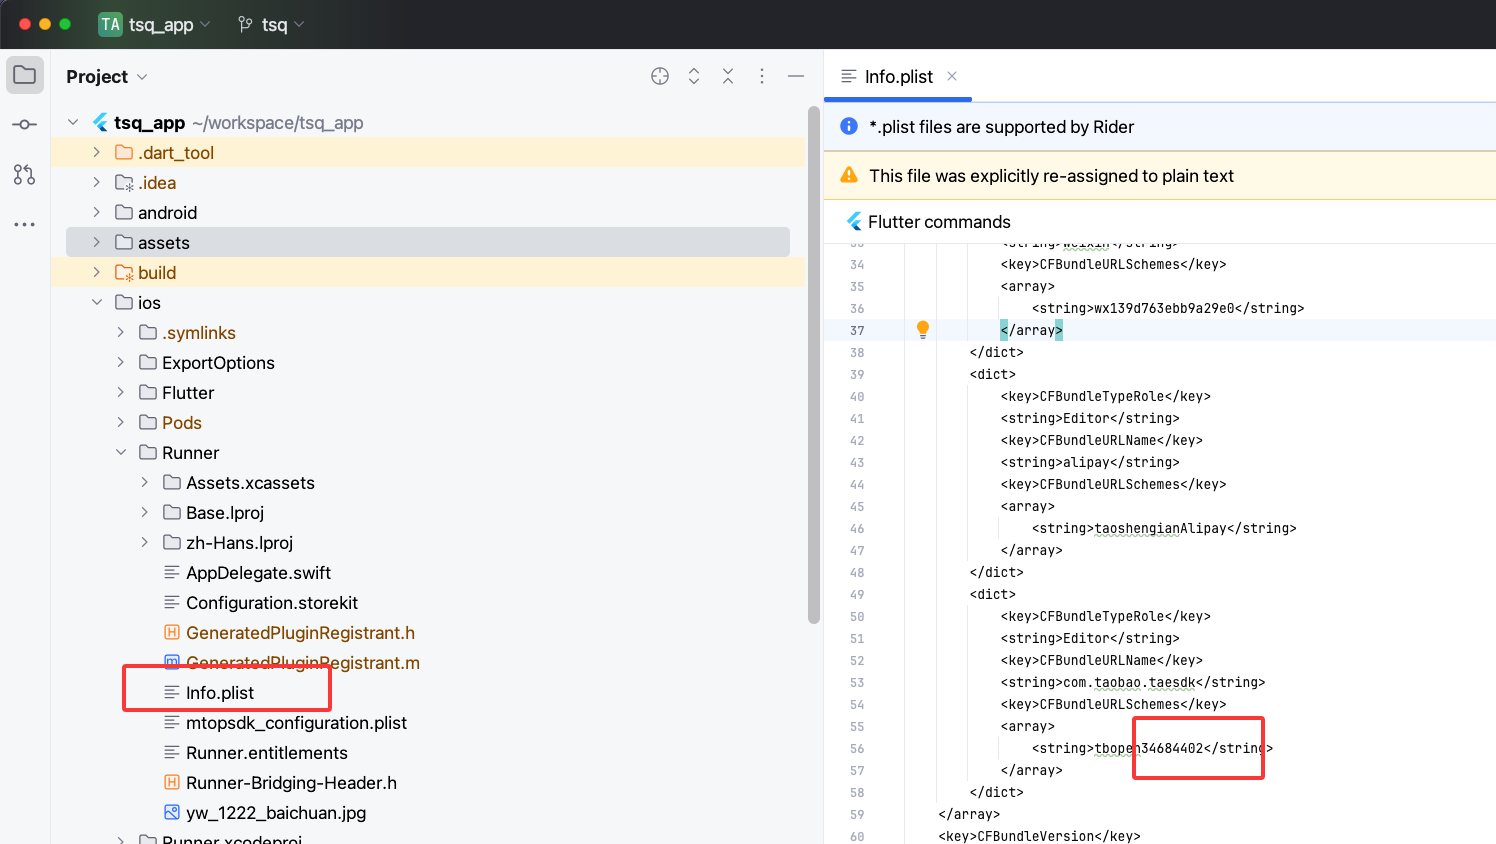Open the Project tool window folder icon

click(x=25, y=75)
